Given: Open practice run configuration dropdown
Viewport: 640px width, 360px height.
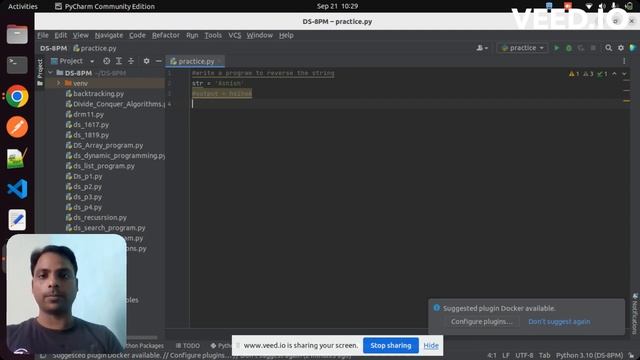Looking at the screenshot, I should click(522, 48).
